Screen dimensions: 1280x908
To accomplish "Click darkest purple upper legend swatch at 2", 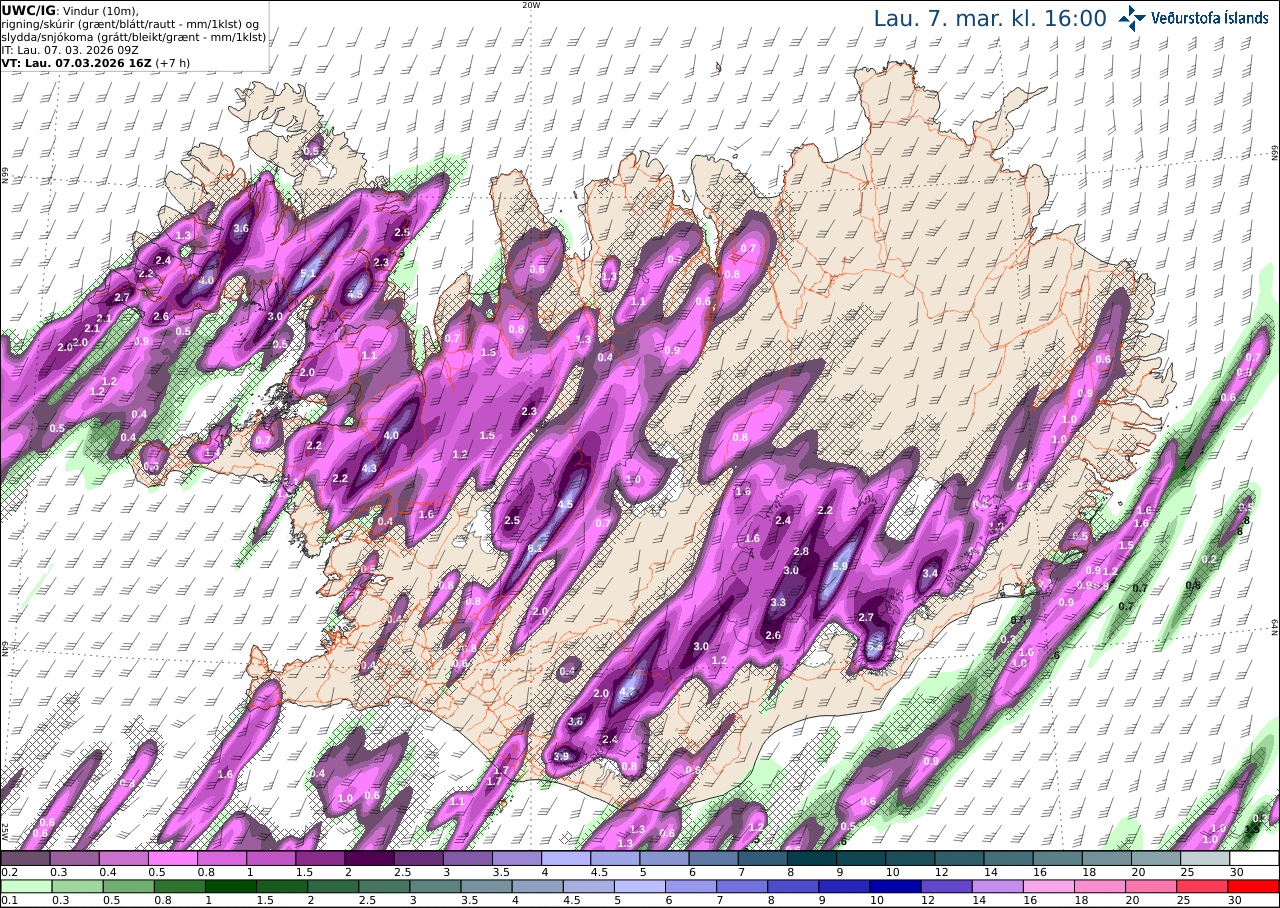I will click(369, 858).
